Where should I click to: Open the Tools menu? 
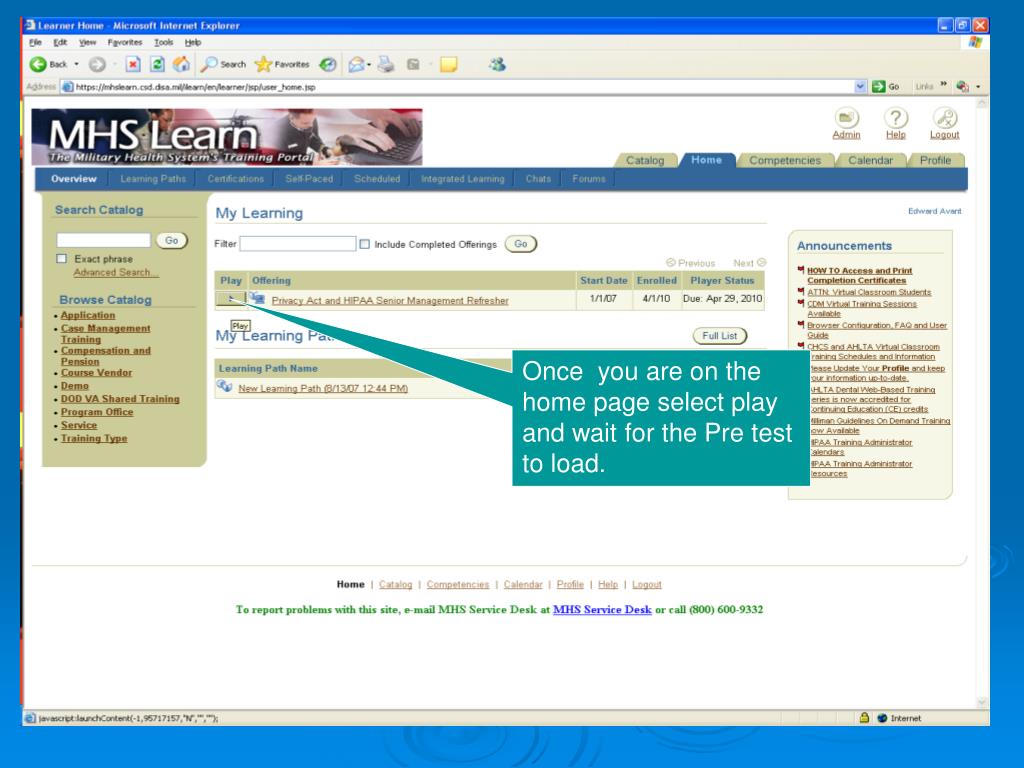pos(163,42)
